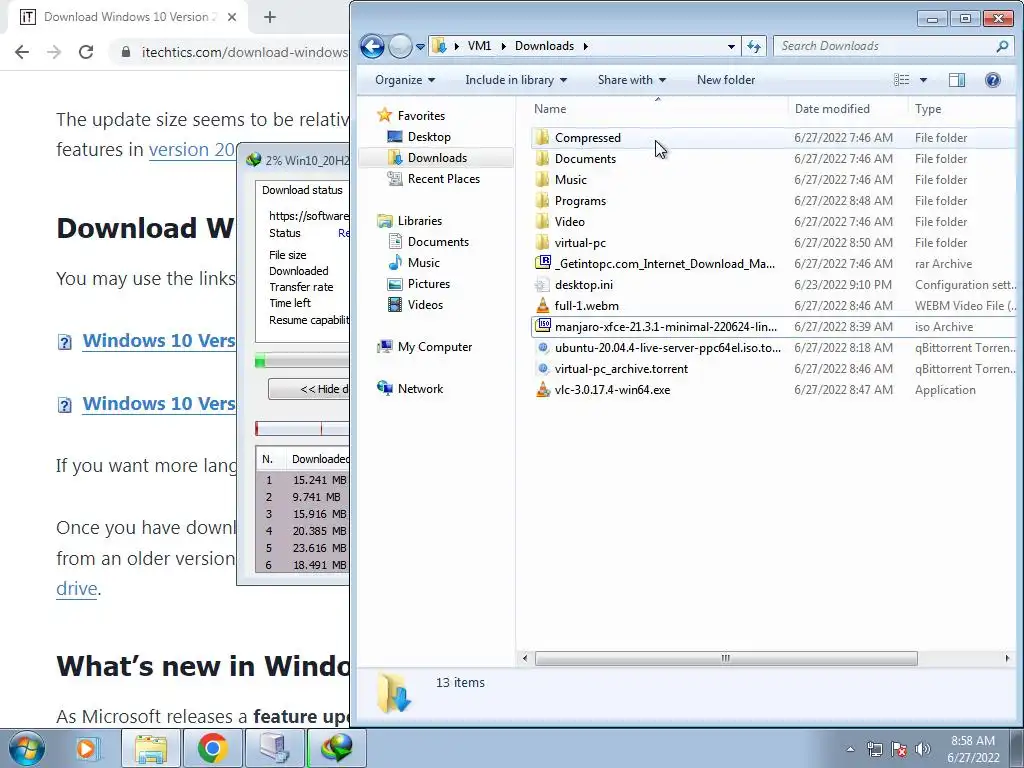Sort by the Name column header
The width and height of the screenshot is (1024, 768).
click(658, 109)
